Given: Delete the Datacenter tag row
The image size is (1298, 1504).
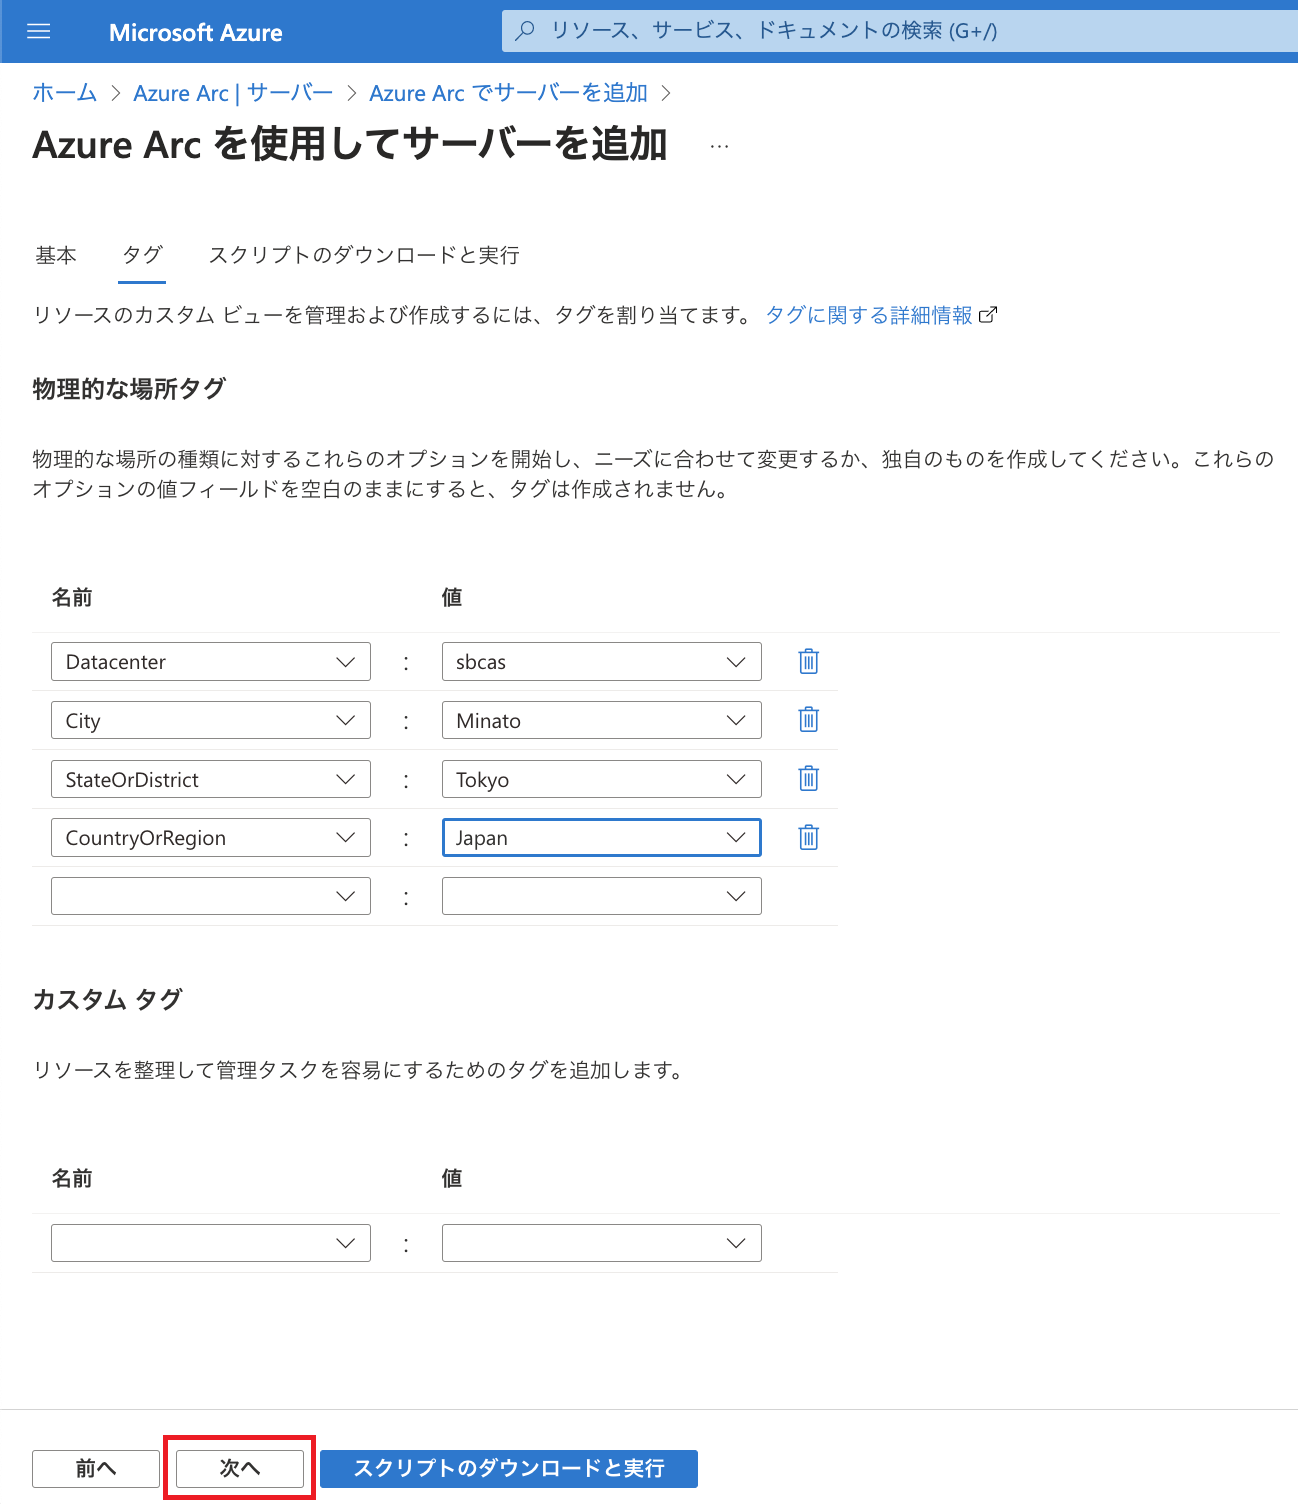Looking at the screenshot, I should coord(809,661).
